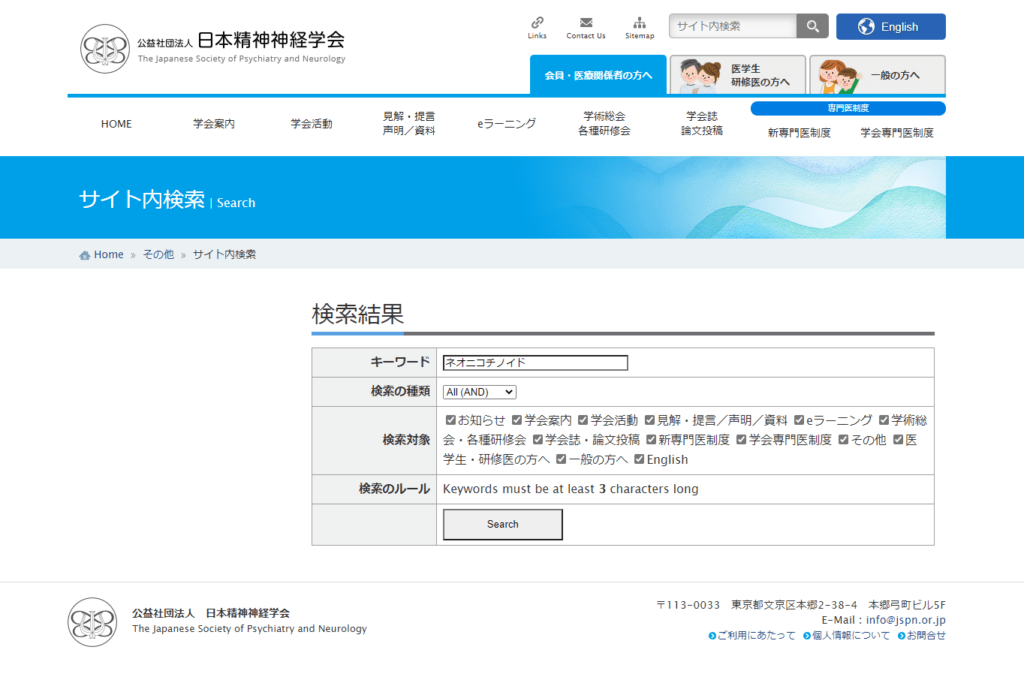Click the Home icon in breadcrumb
Image resolution: width=1024 pixels, height=683 pixels.
(x=84, y=255)
